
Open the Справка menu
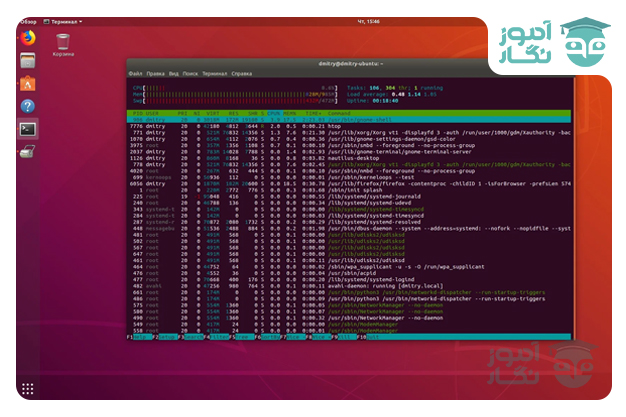(x=241, y=74)
